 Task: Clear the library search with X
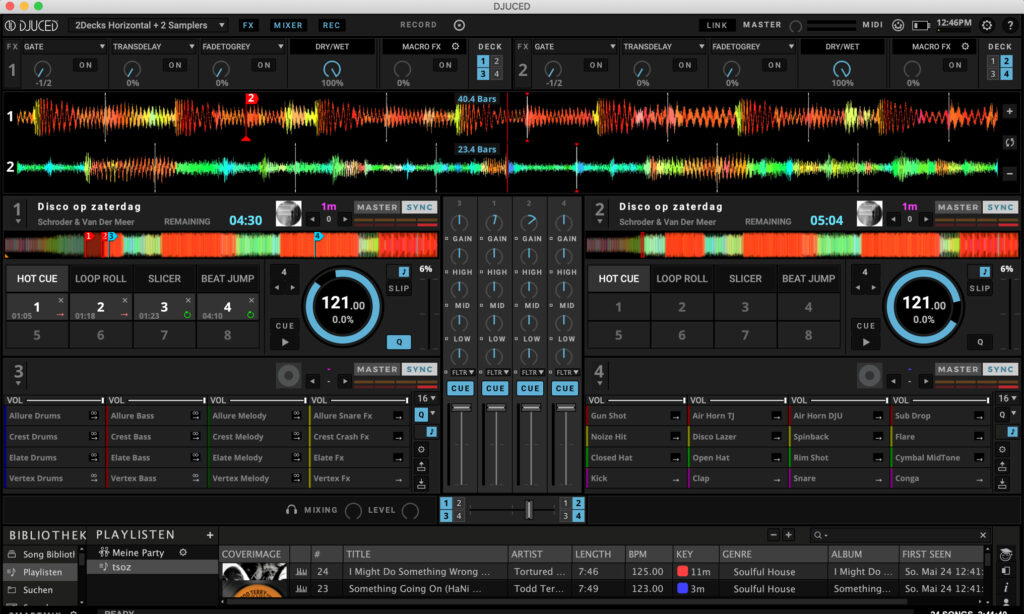coord(983,535)
